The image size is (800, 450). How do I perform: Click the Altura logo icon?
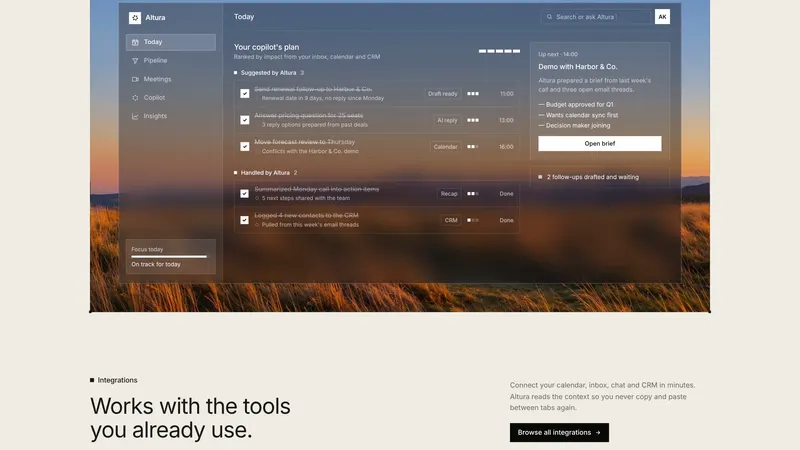click(x=135, y=17)
